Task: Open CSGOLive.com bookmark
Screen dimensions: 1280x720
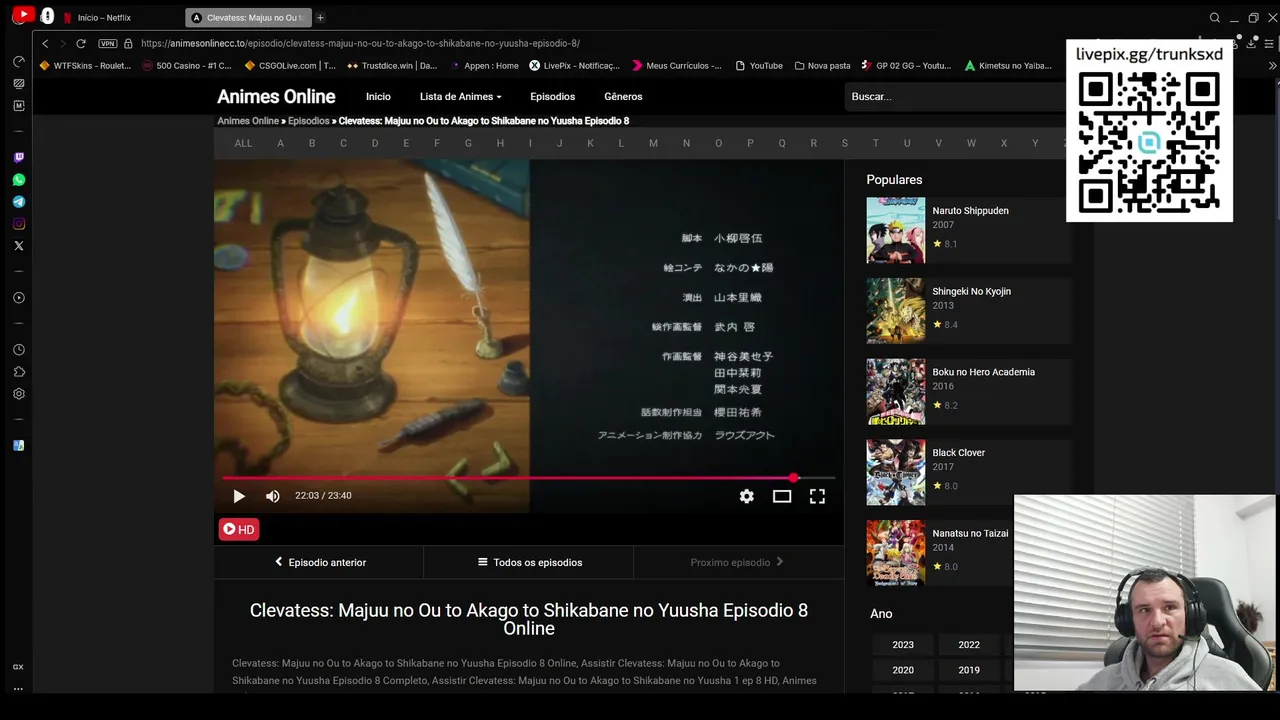Action: [x=290, y=65]
